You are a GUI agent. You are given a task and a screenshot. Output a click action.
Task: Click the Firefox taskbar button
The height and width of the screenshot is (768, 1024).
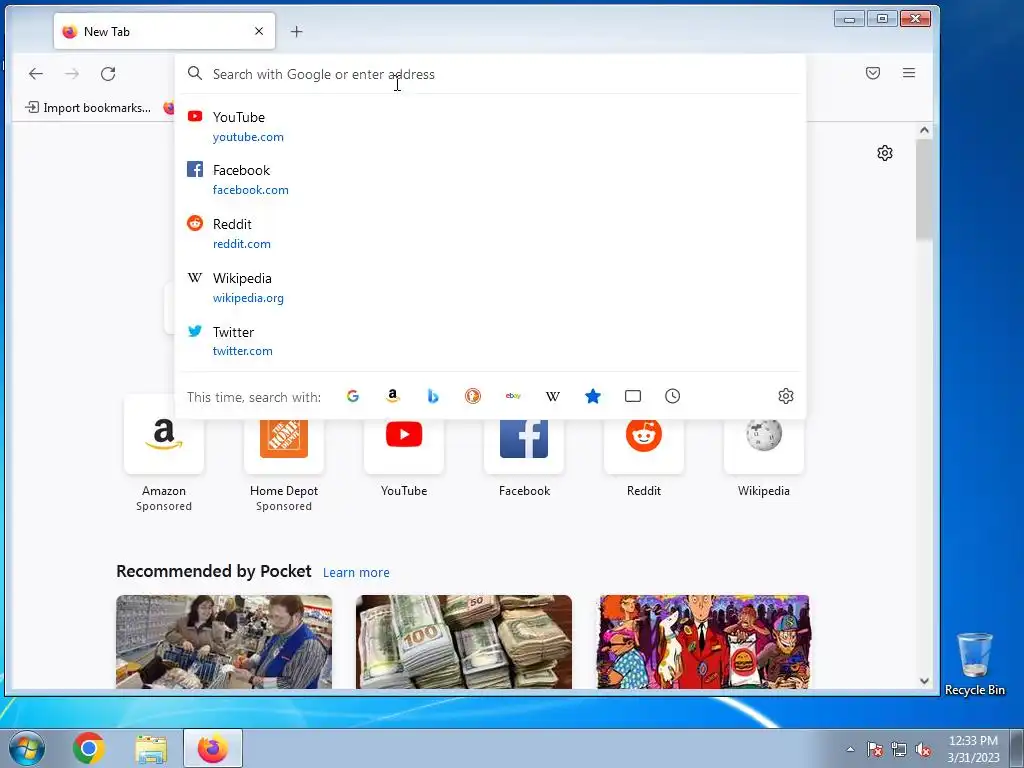[213, 748]
